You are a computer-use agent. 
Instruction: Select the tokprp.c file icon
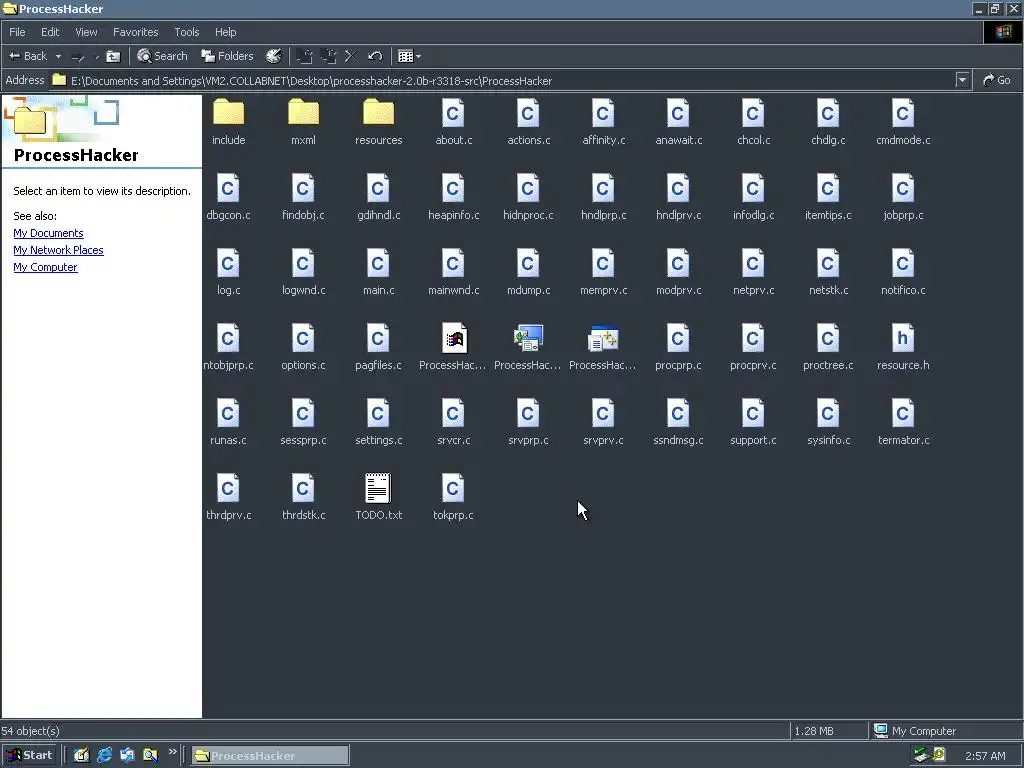click(453, 488)
